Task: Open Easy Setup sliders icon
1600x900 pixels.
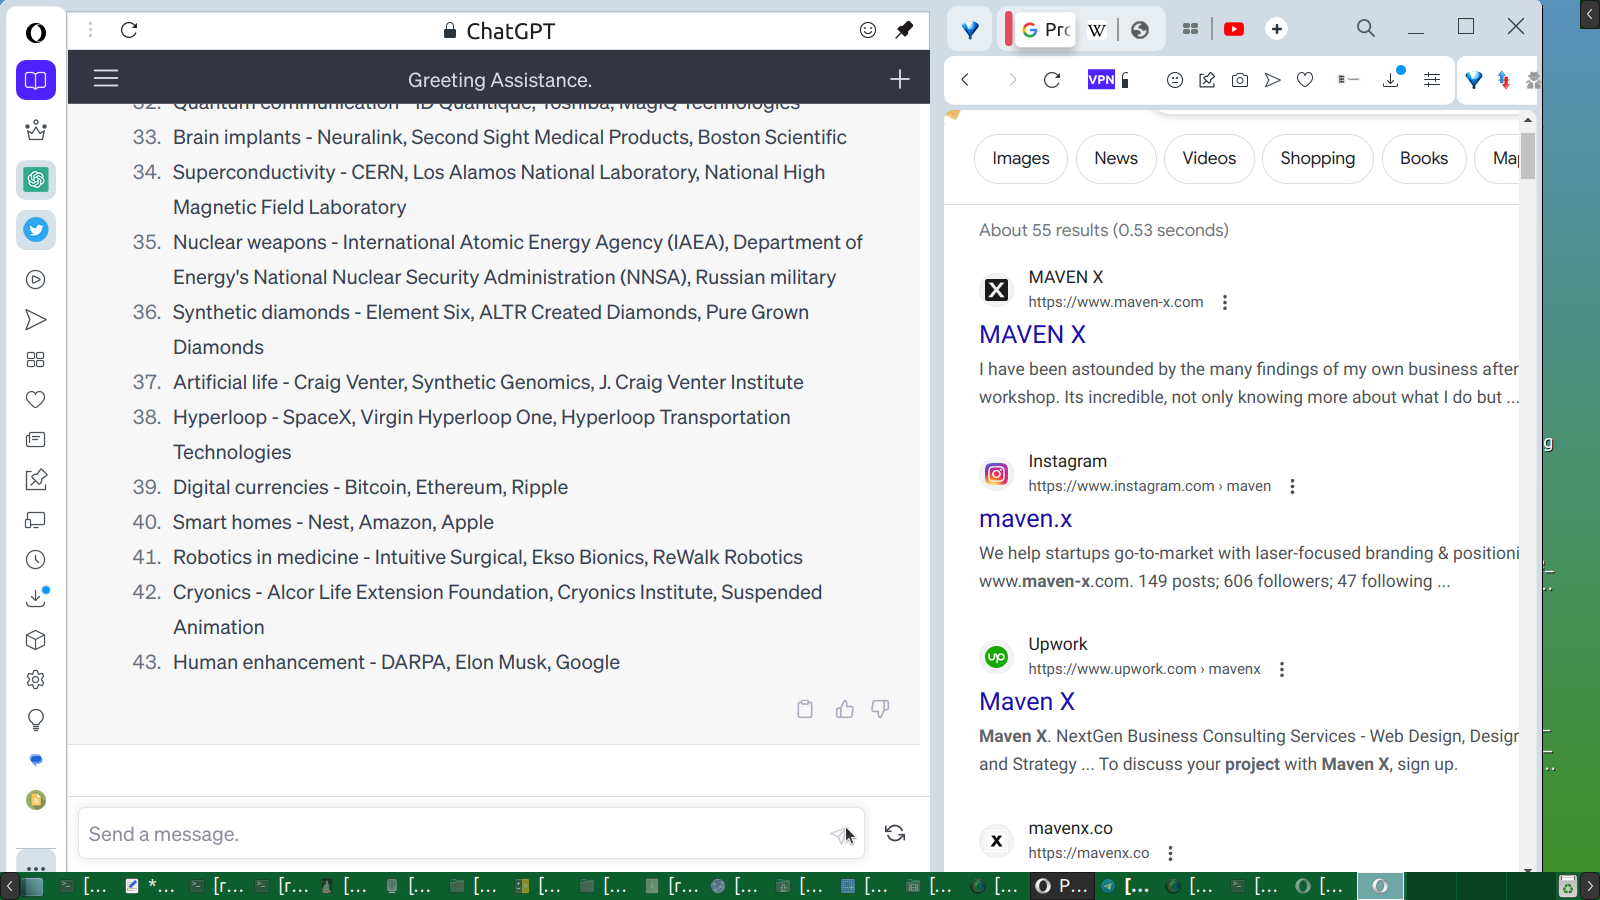Action: tap(1432, 80)
